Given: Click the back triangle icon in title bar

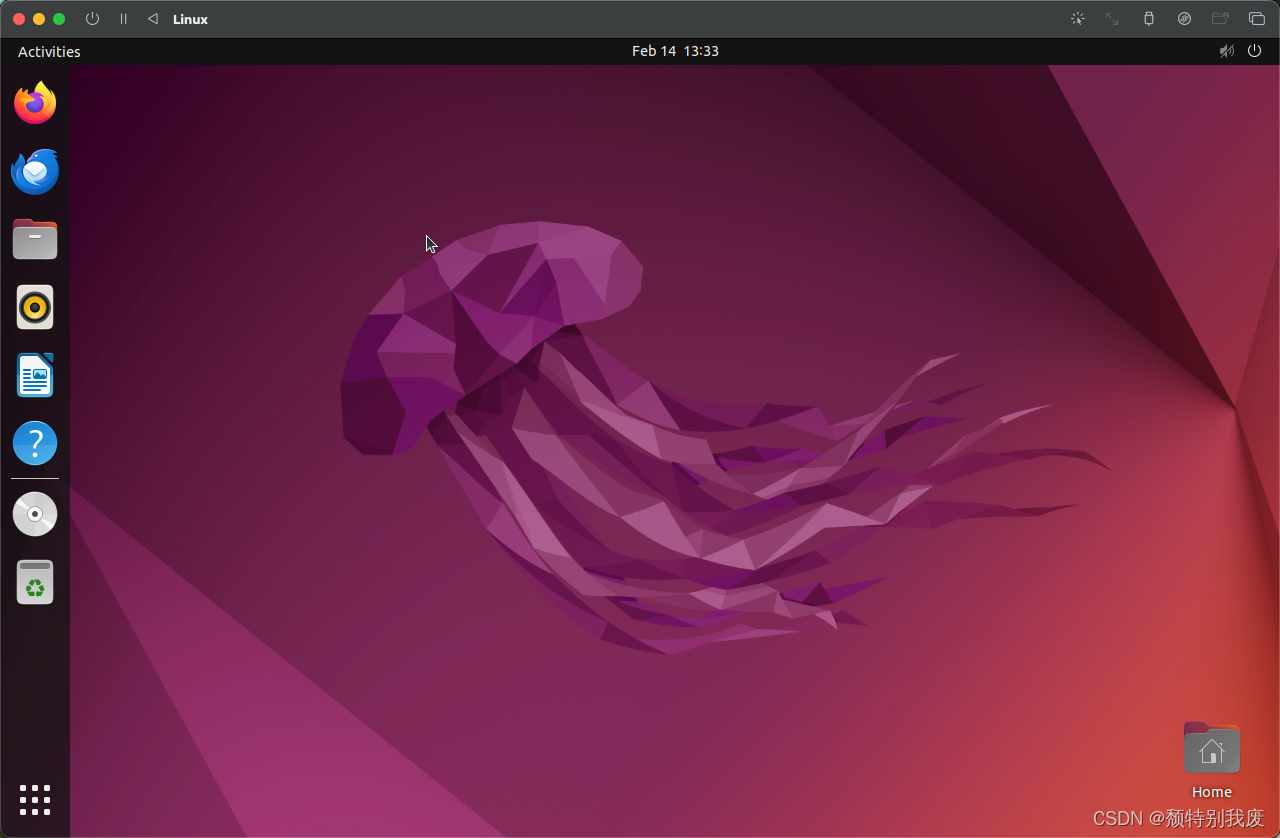Looking at the screenshot, I should pyautogui.click(x=152, y=19).
